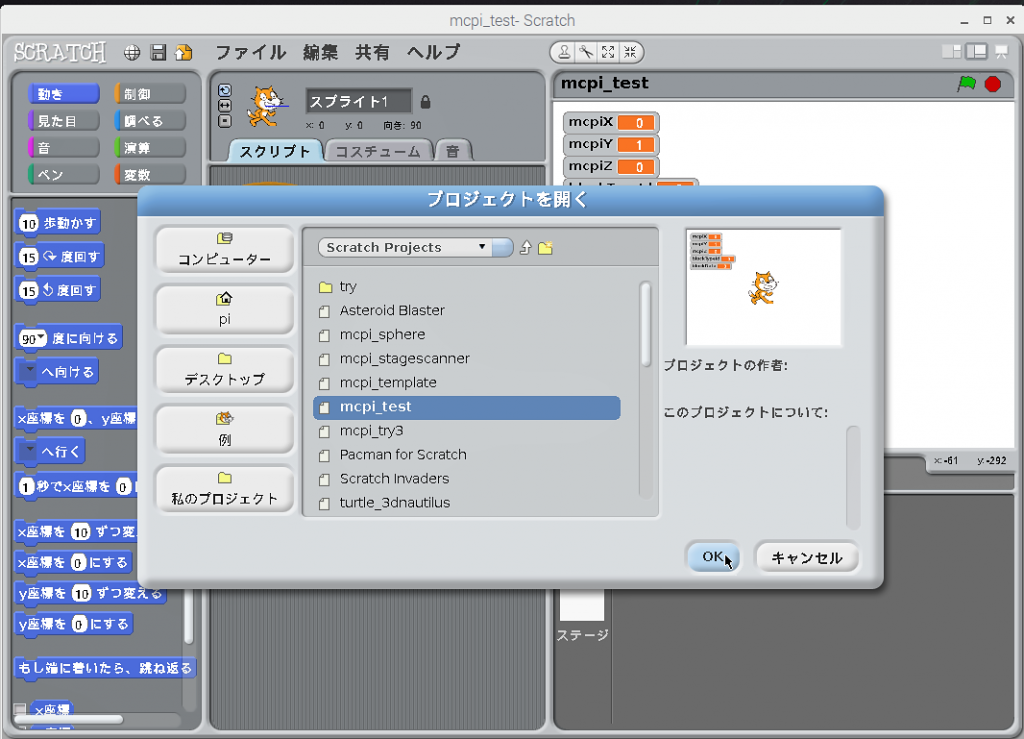1024x739 pixels.
Task: Select the 変数 block category
Action: point(150,174)
